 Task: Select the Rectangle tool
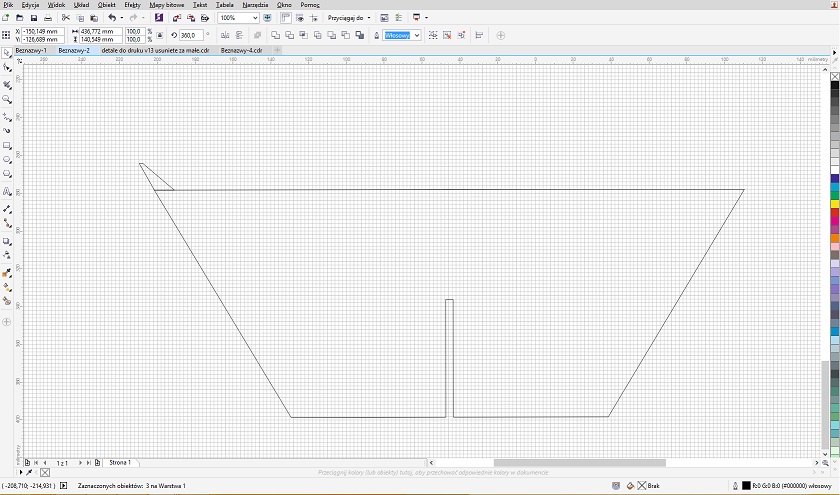[7, 145]
